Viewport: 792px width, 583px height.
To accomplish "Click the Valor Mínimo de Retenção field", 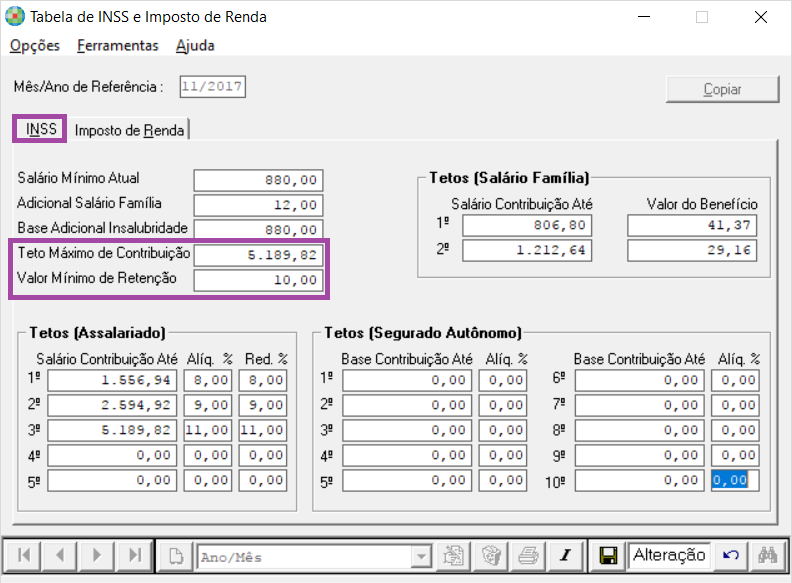I will coord(258,280).
